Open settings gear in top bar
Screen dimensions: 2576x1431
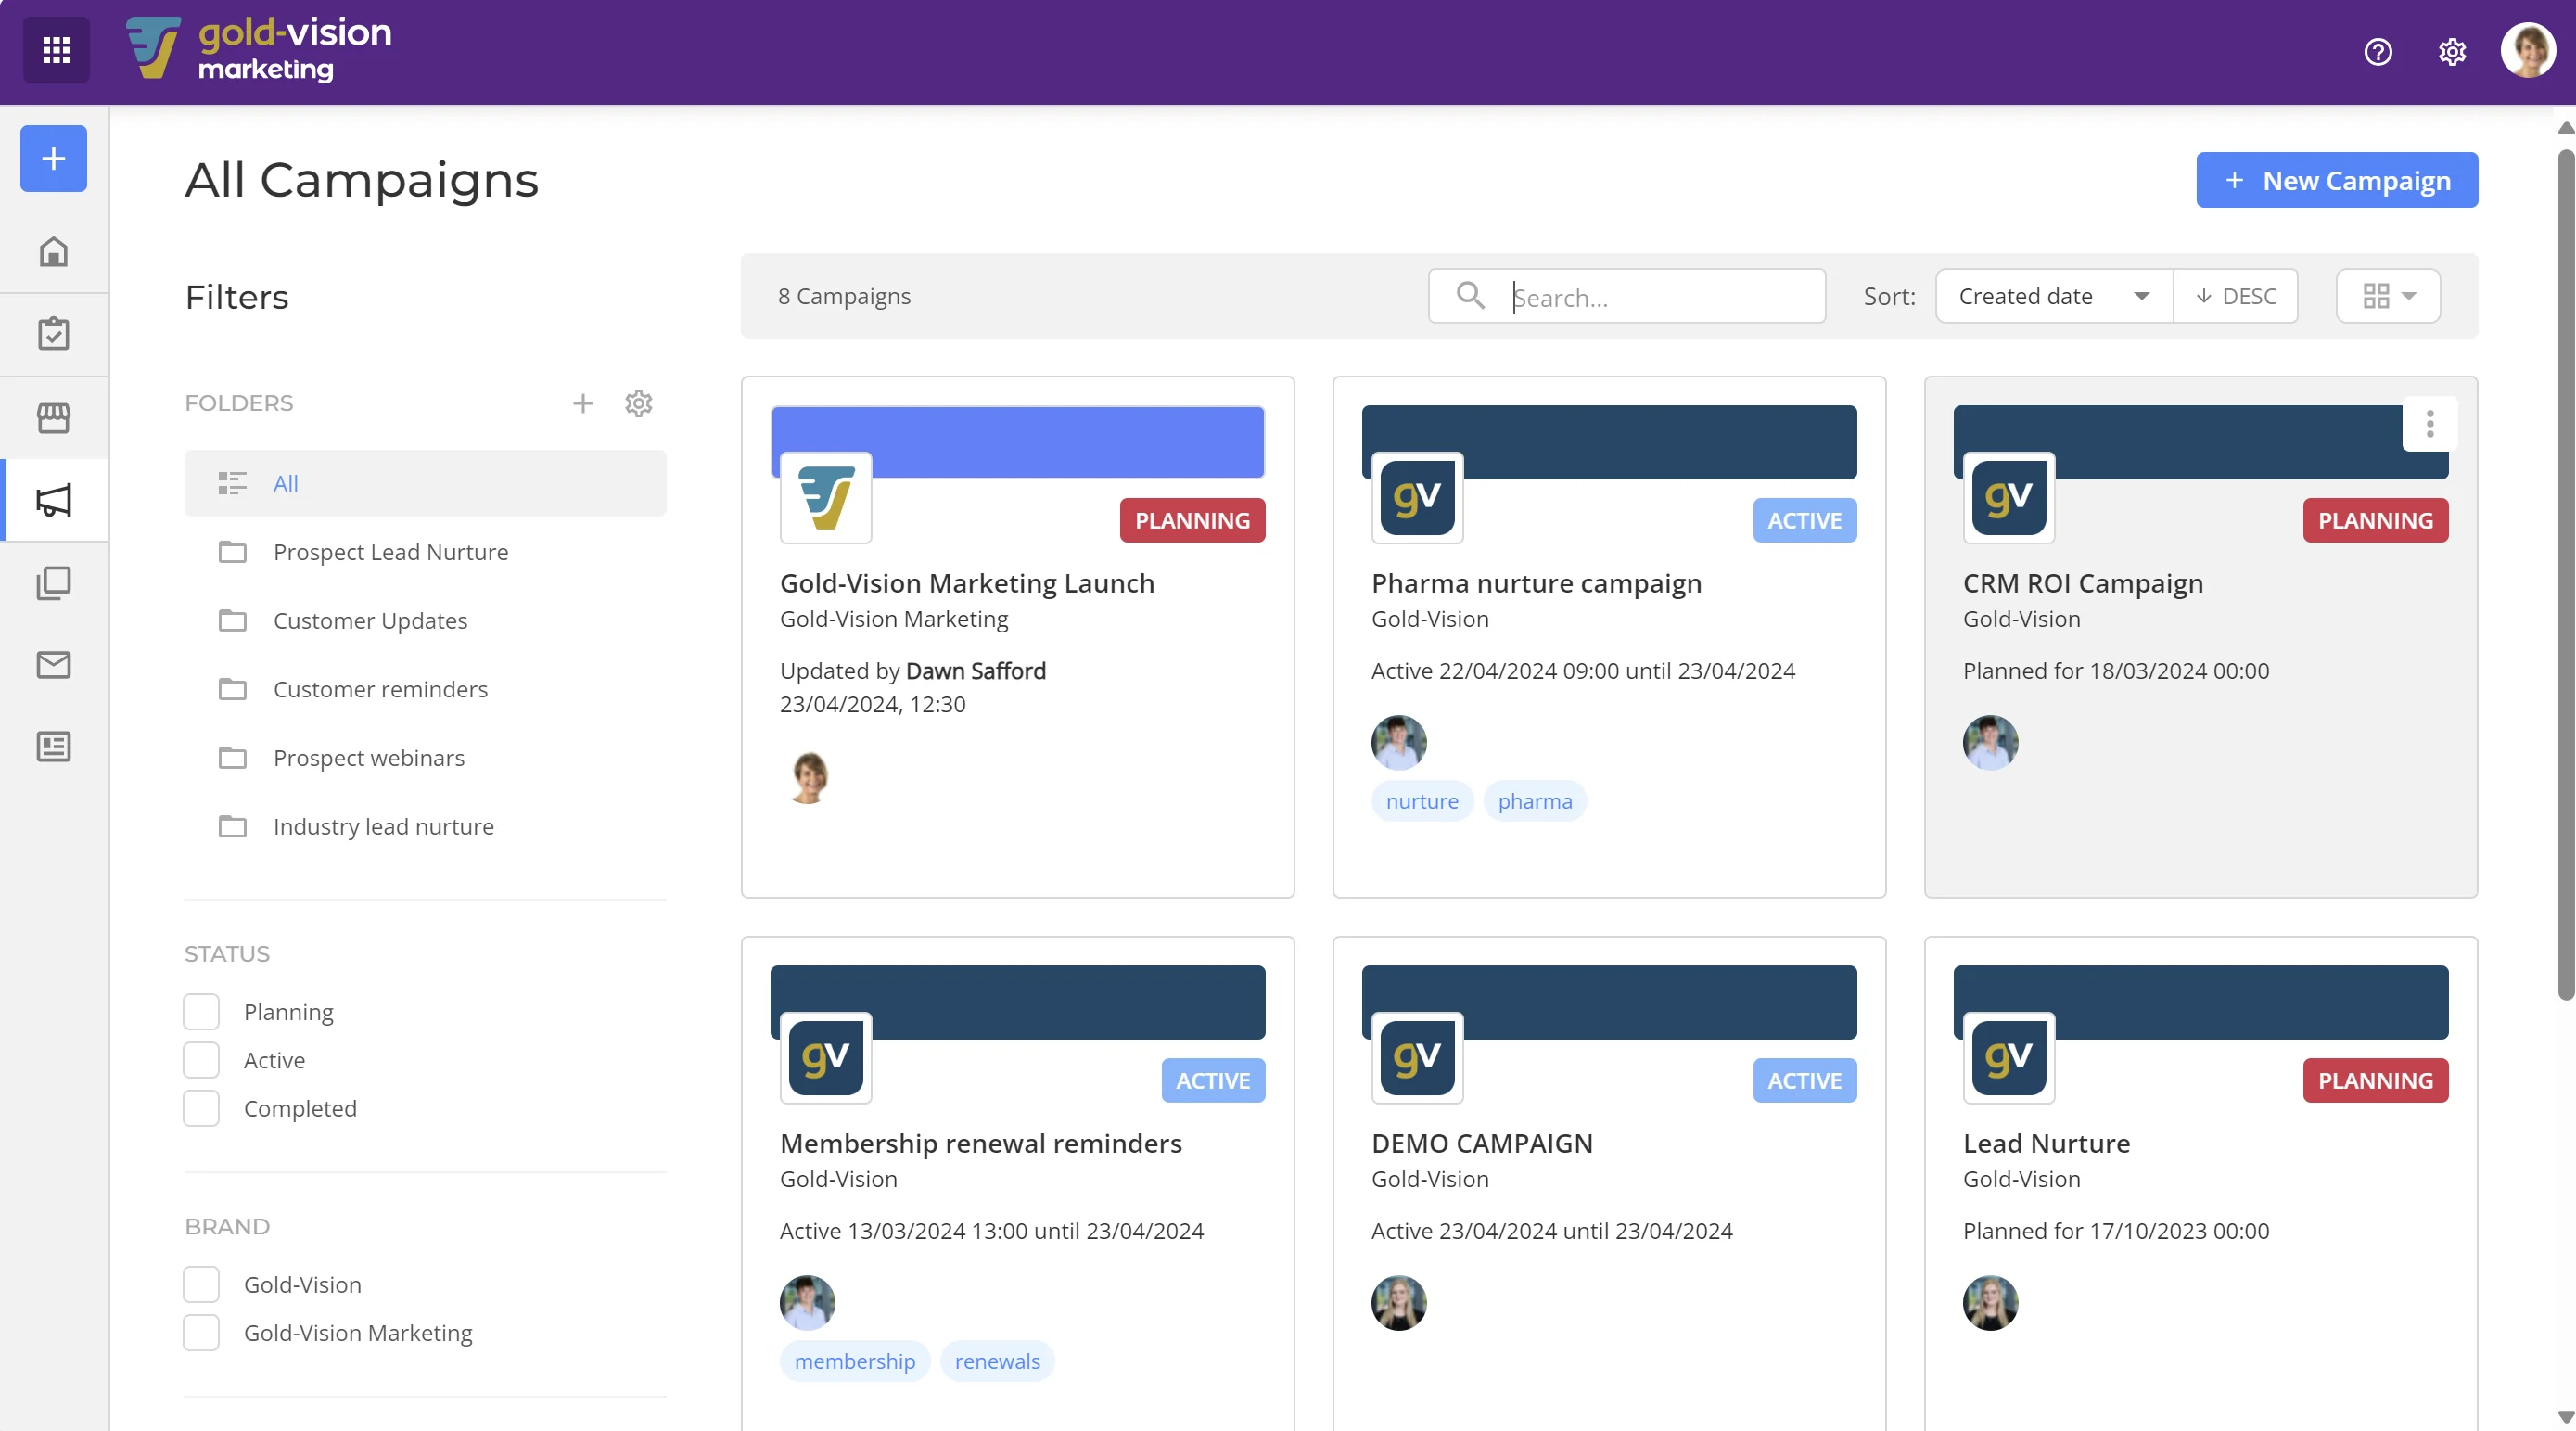(x=2452, y=51)
